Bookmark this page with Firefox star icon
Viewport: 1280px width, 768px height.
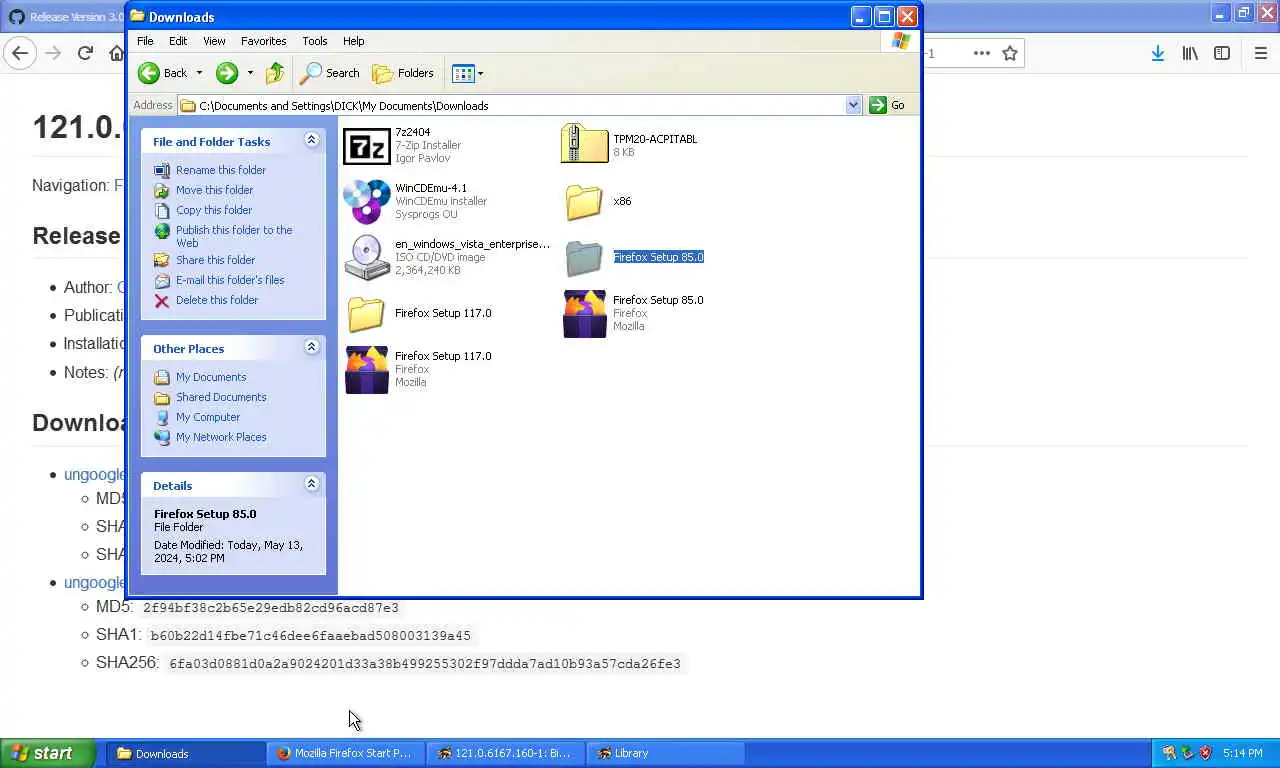pyautogui.click(x=1010, y=53)
